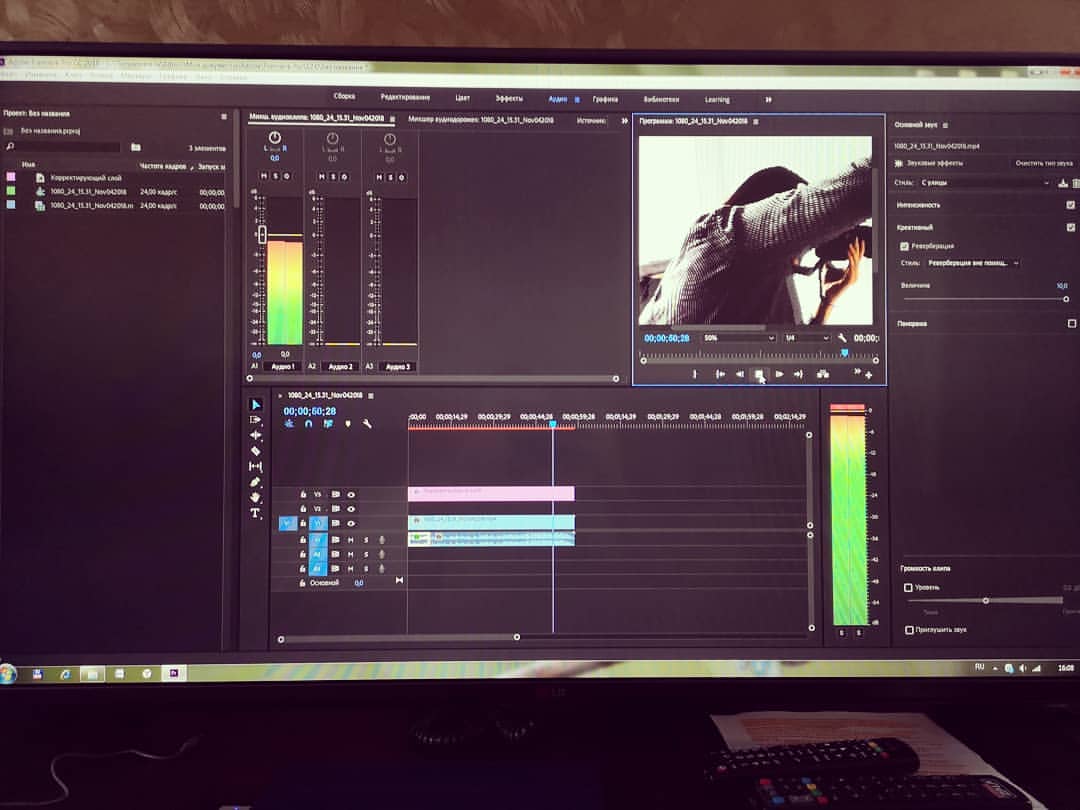Screen dimensions: 1080x810
Task: Select the Type tool
Action: [256, 513]
